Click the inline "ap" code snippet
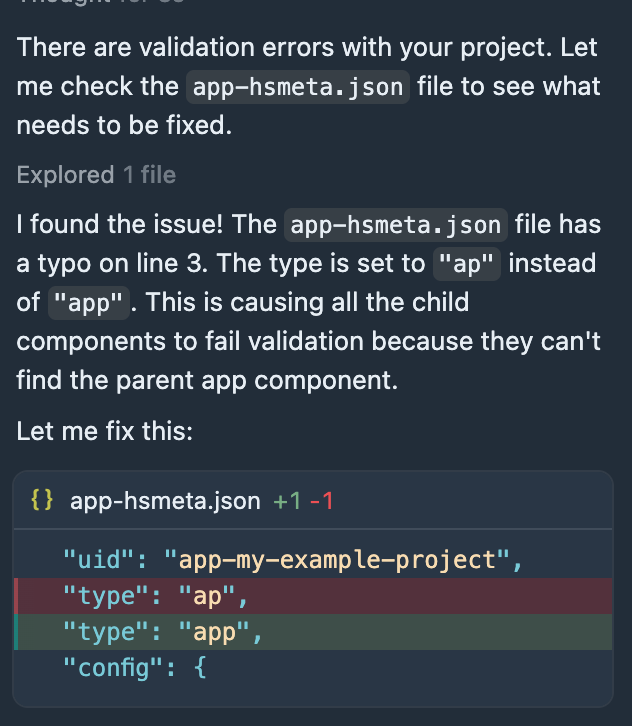The width and height of the screenshot is (632, 726). click(x=468, y=264)
